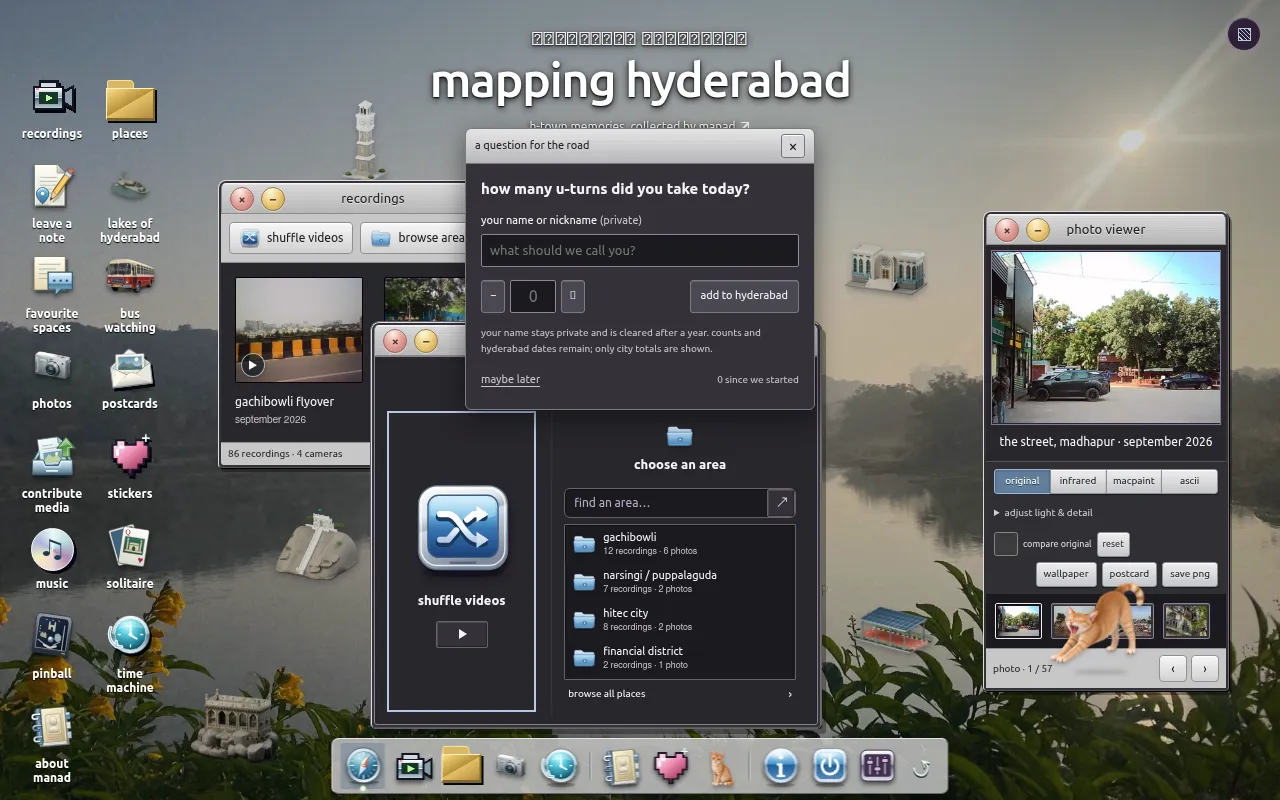Click the save png button
The width and height of the screenshot is (1280, 800).
coord(1190,574)
